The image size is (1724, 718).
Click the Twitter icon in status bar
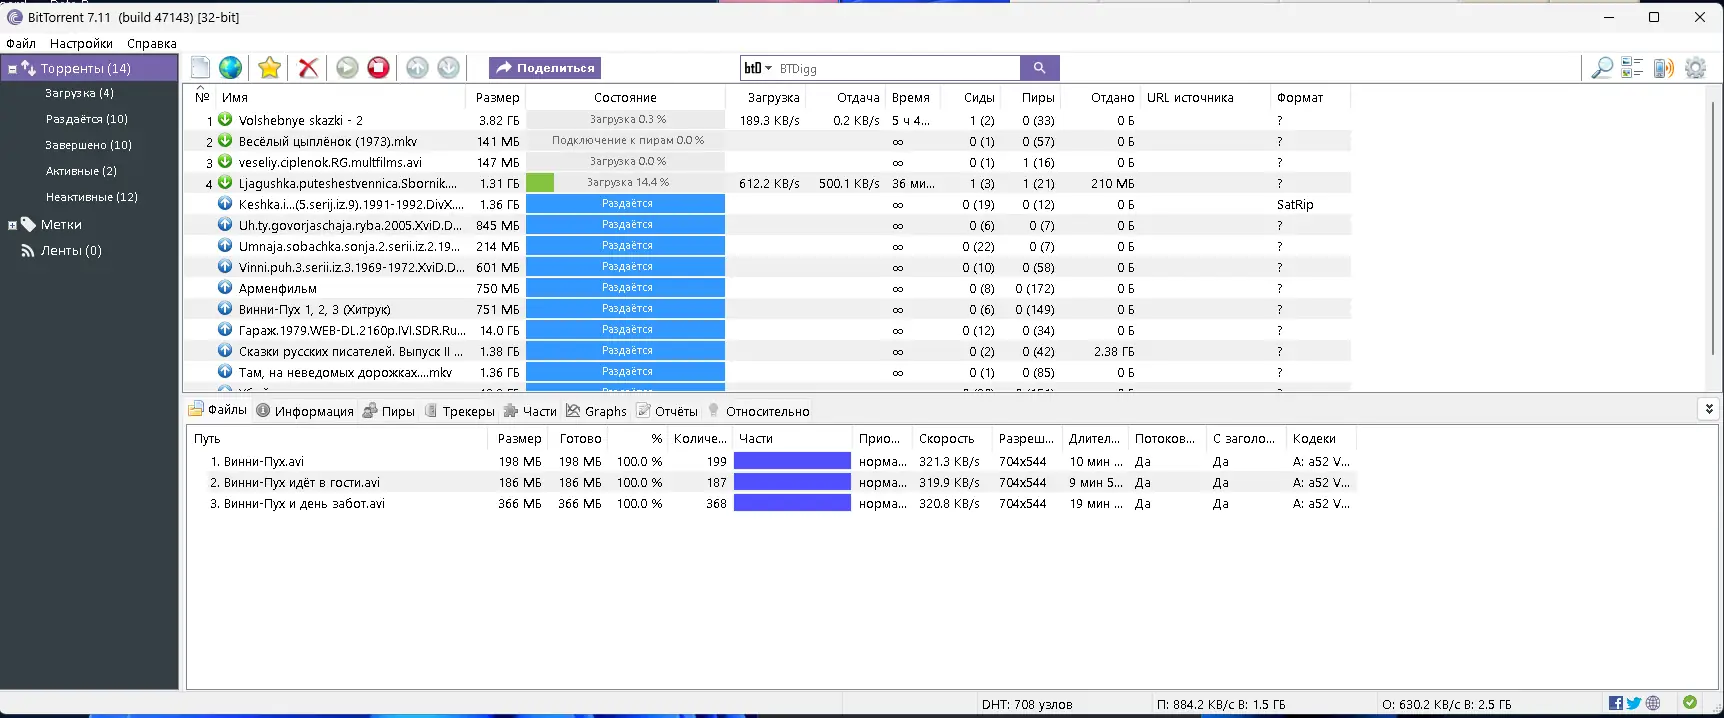pyautogui.click(x=1633, y=703)
